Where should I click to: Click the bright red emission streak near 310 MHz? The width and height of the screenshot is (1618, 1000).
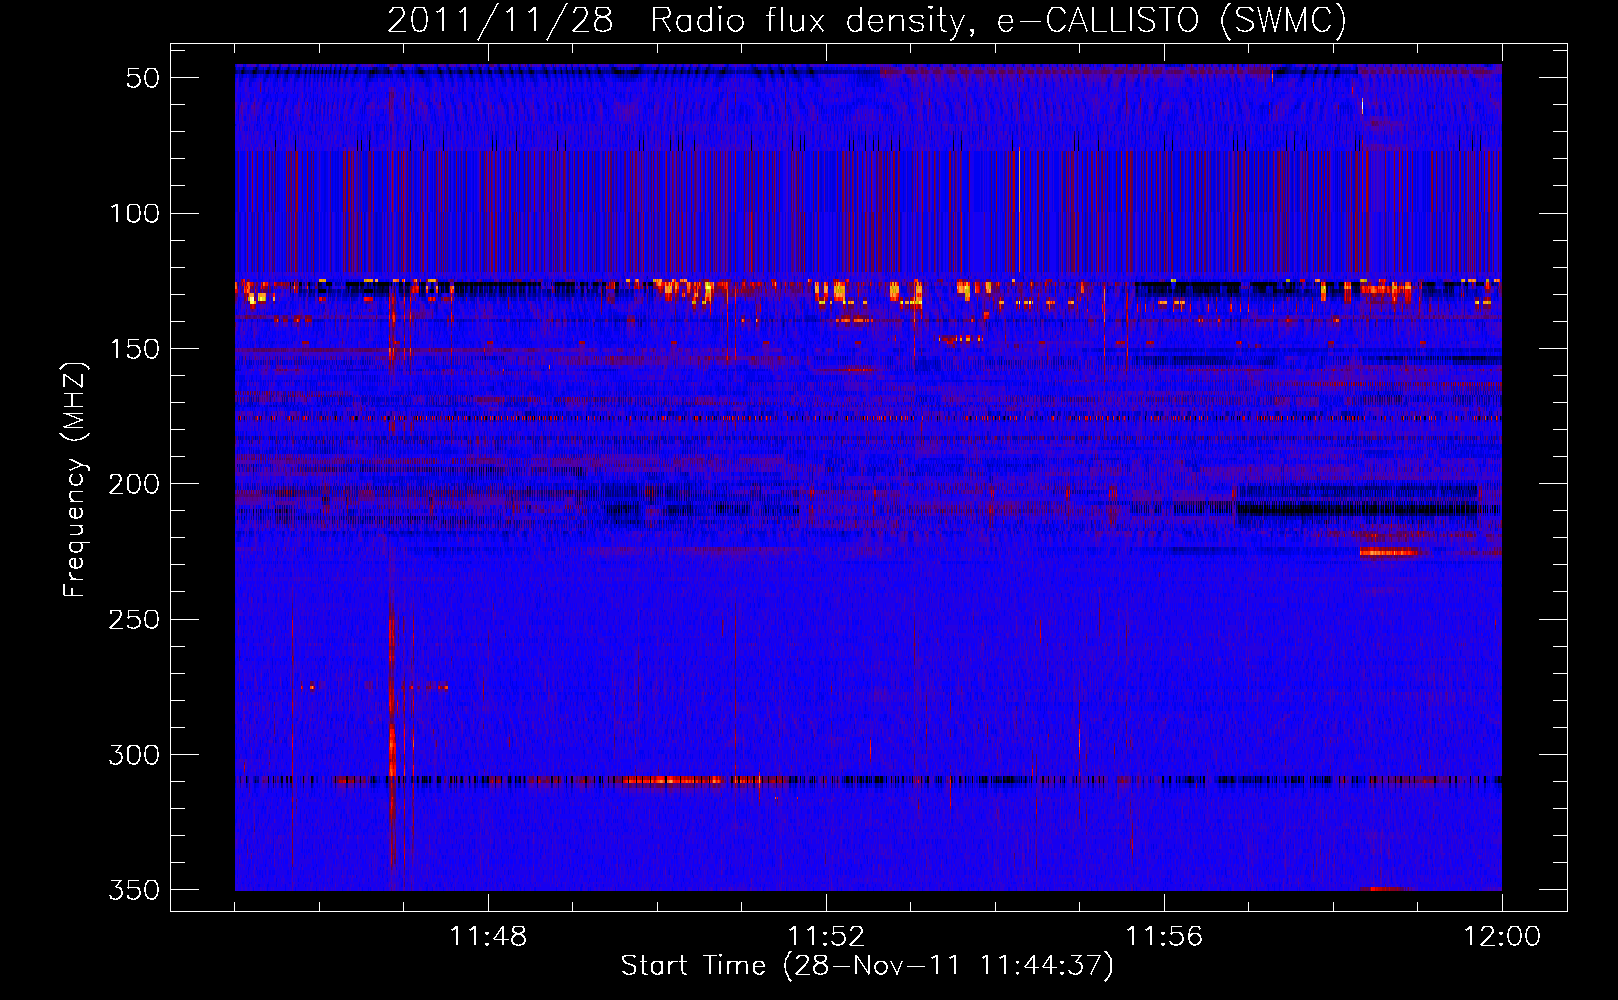coord(672,780)
